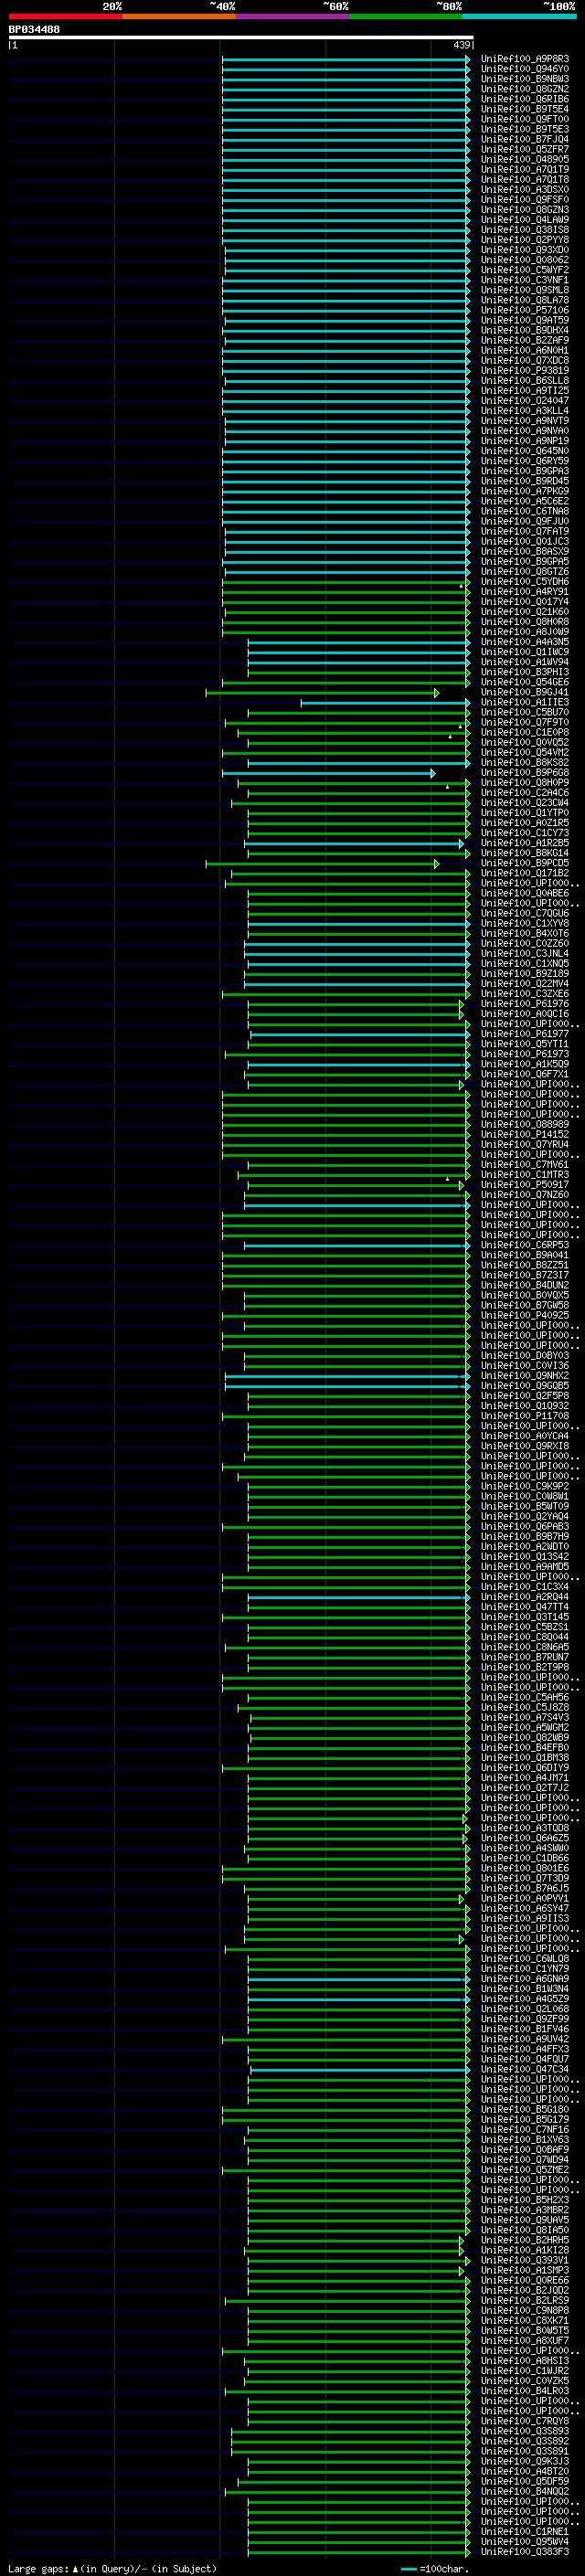Screen dimensions: 585x2576
Task: Select label UniRef100_B6SLL8
Action: 524,380
